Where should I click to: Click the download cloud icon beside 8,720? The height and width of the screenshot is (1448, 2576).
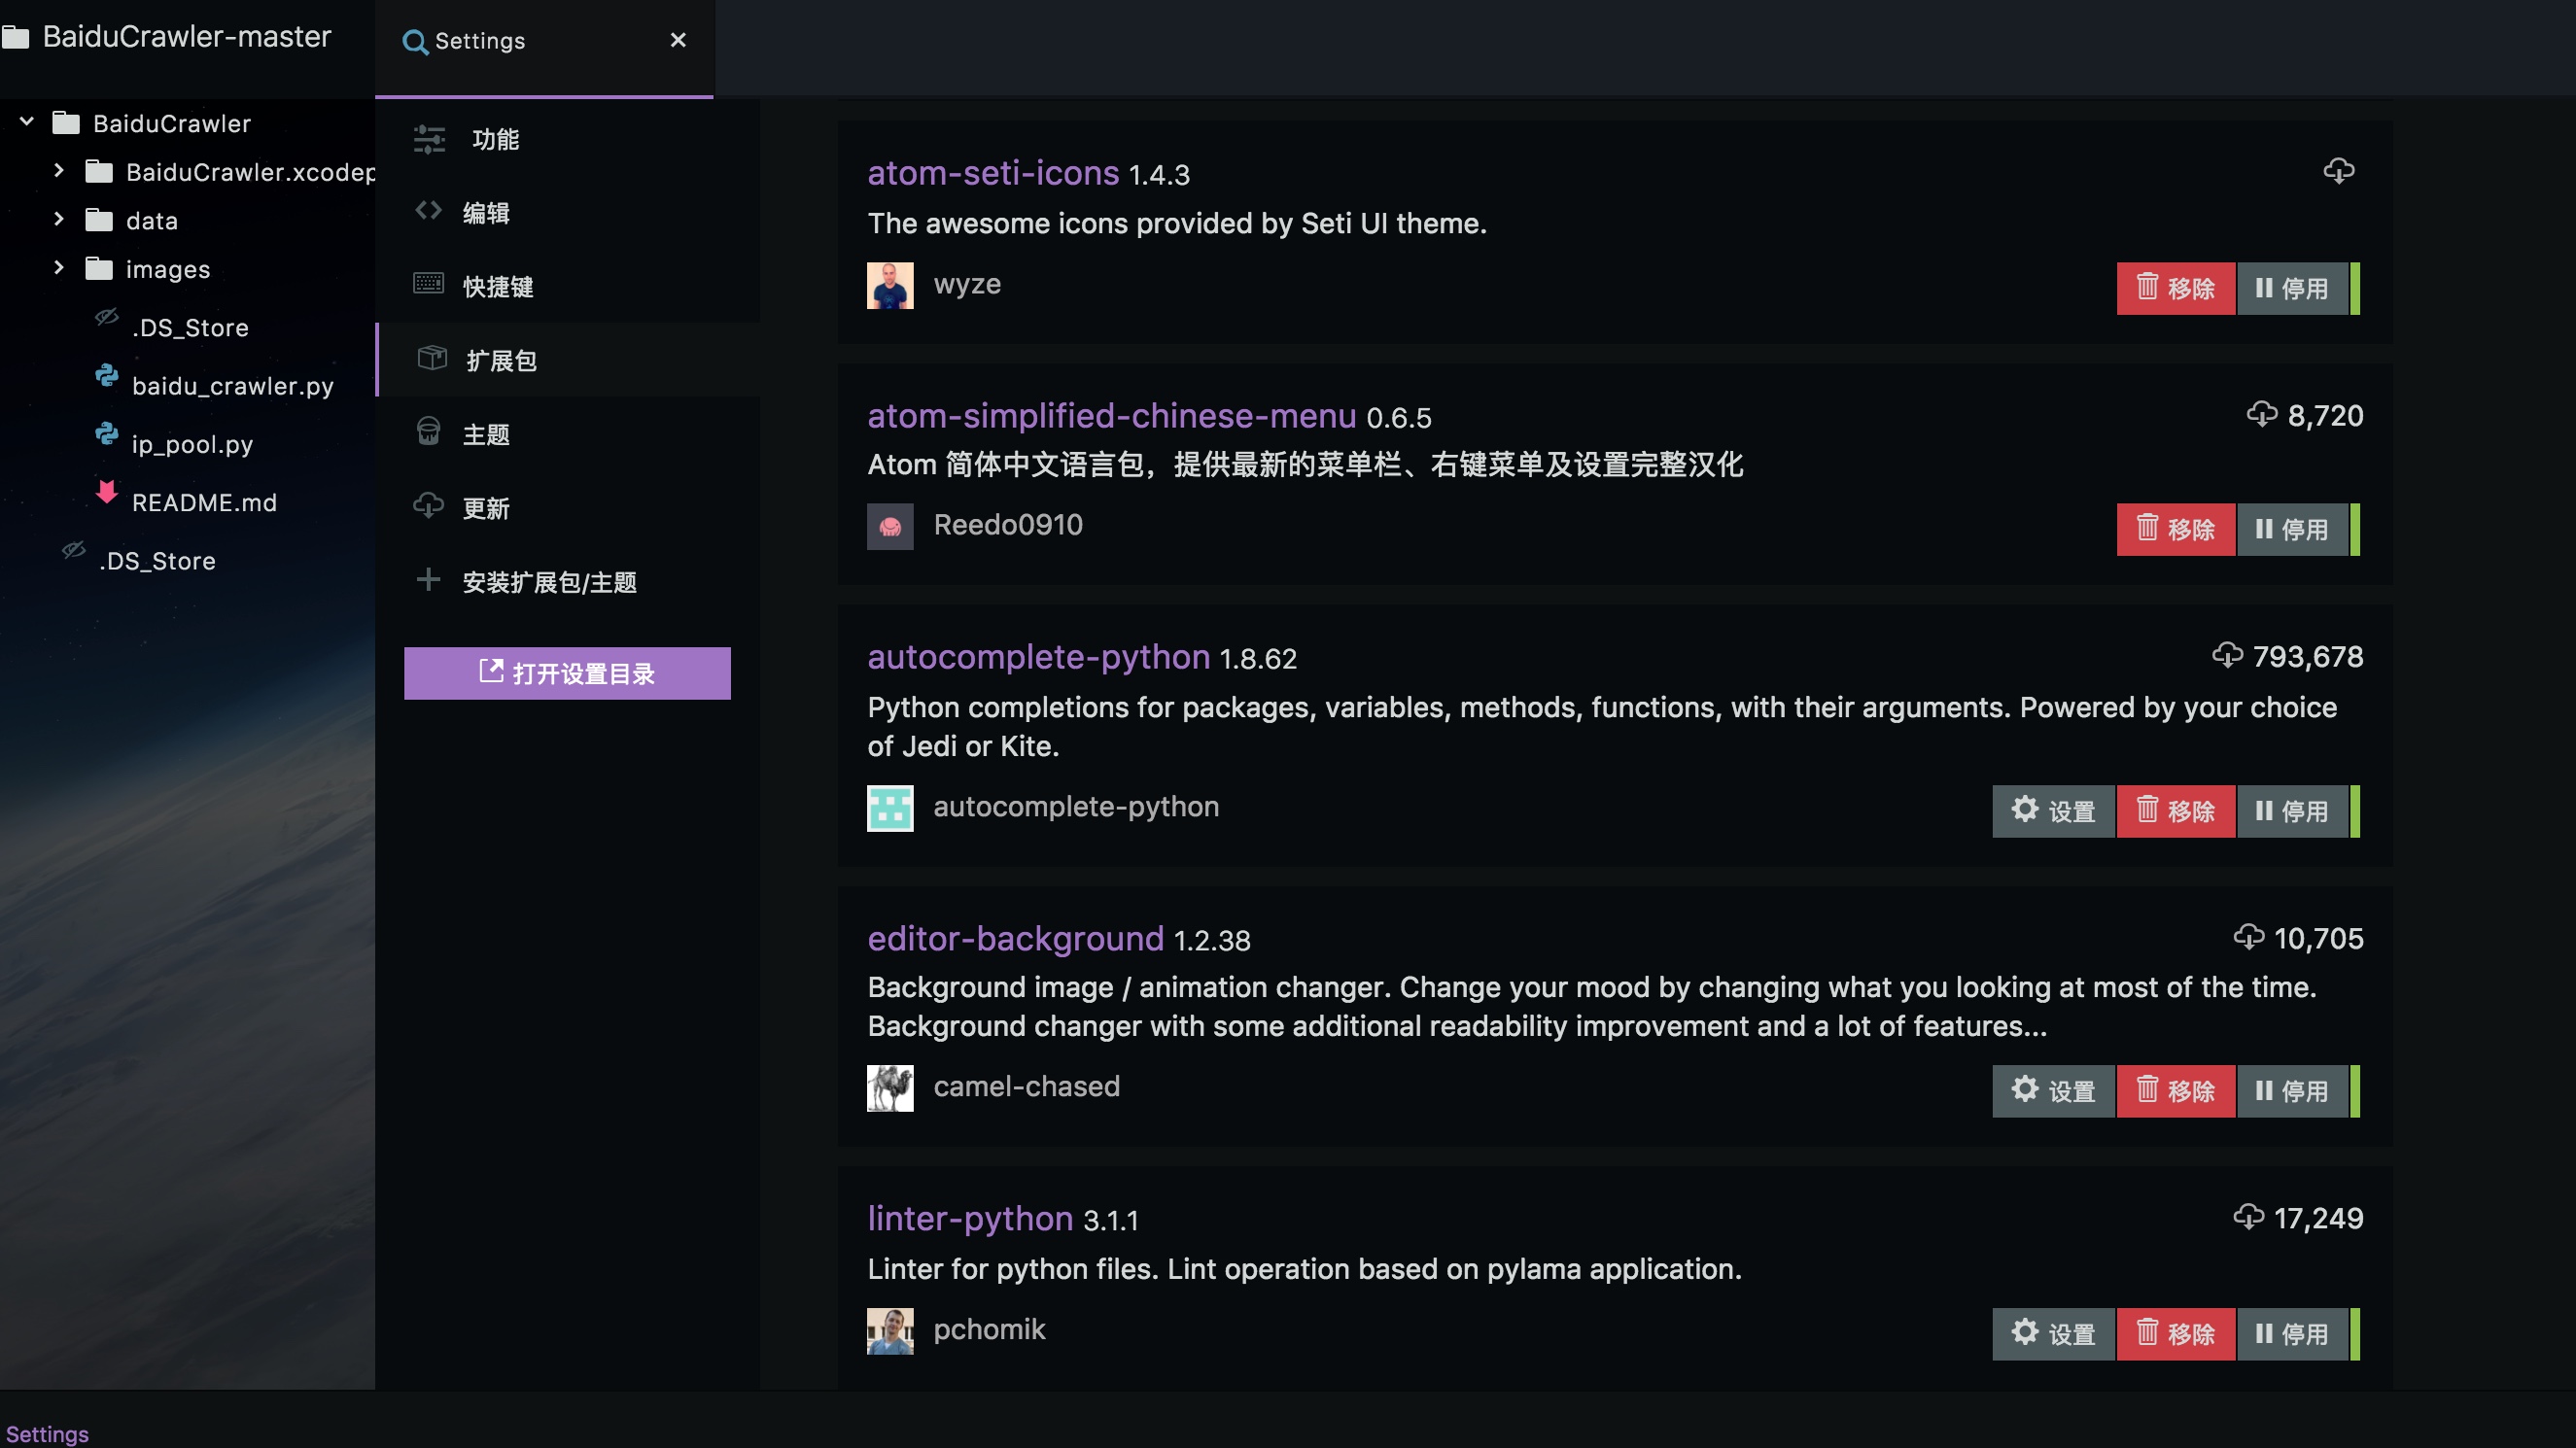click(x=2262, y=414)
